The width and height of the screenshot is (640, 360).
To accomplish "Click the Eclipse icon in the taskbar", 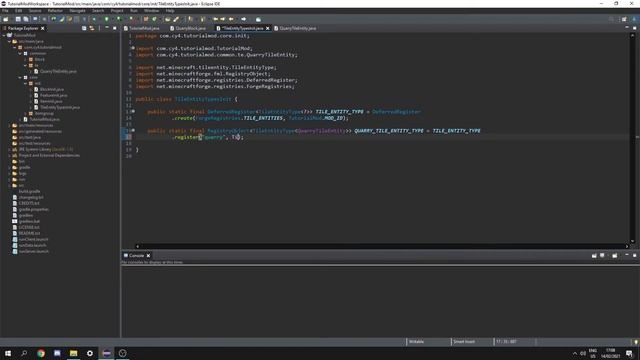I will (x=107, y=353).
